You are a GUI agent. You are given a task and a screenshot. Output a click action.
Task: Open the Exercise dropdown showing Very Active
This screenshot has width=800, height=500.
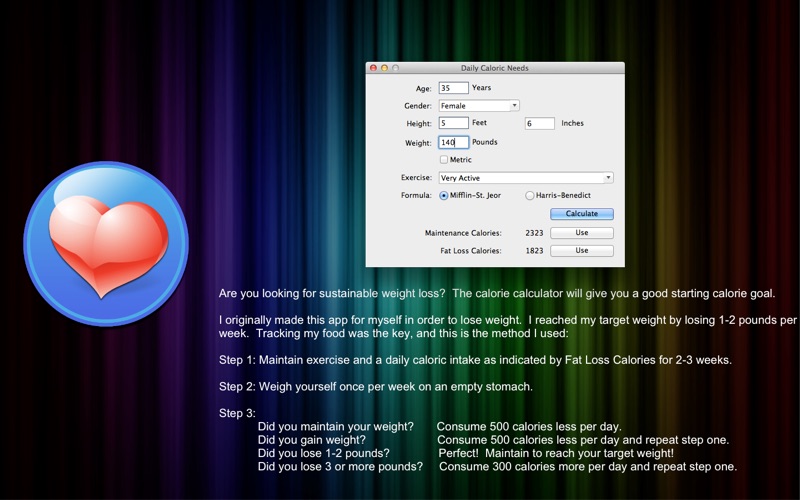pyautogui.click(x=526, y=178)
